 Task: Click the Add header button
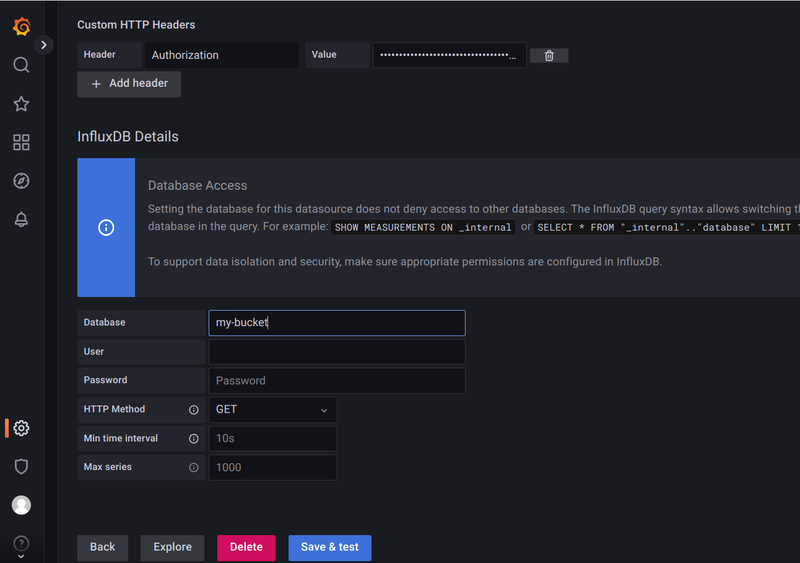click(129, 84)
